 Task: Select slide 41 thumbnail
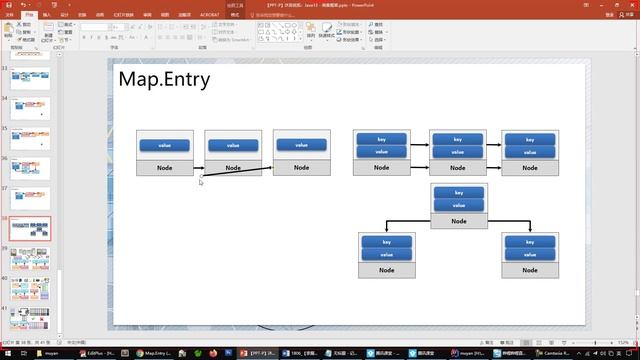pyautogui.click(x=30, y=319)
